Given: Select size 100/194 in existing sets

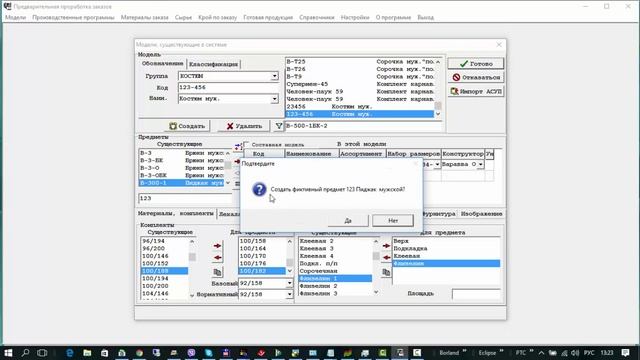Looking at the screenshot, I should [164, 278].
